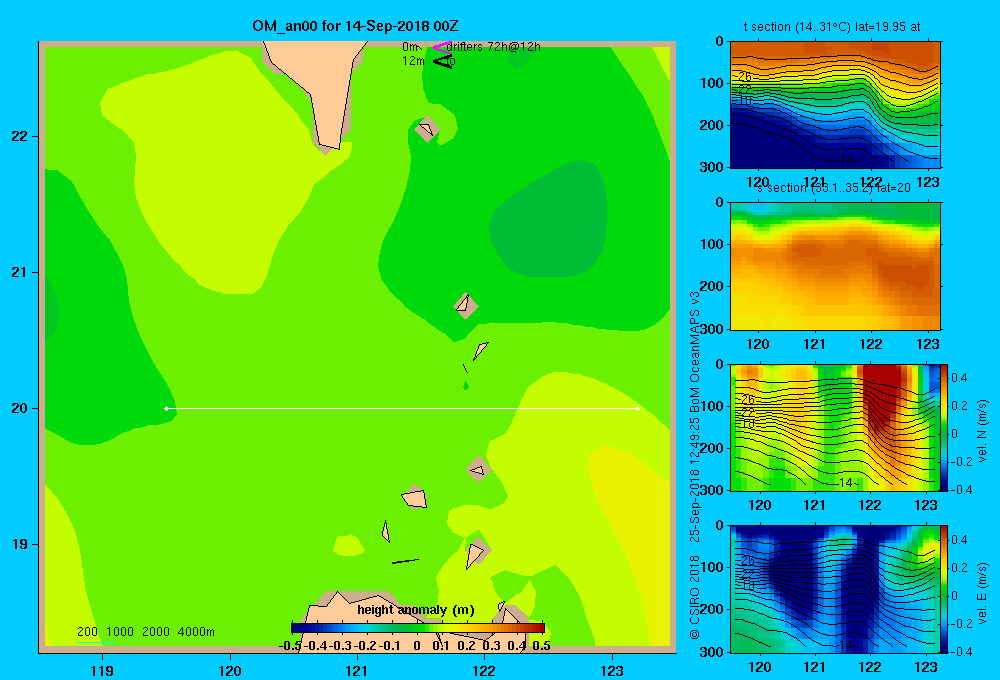
Task: Click the 's section (33.1..35.2) lat=20' heading
Action: (x=834, y=188)
